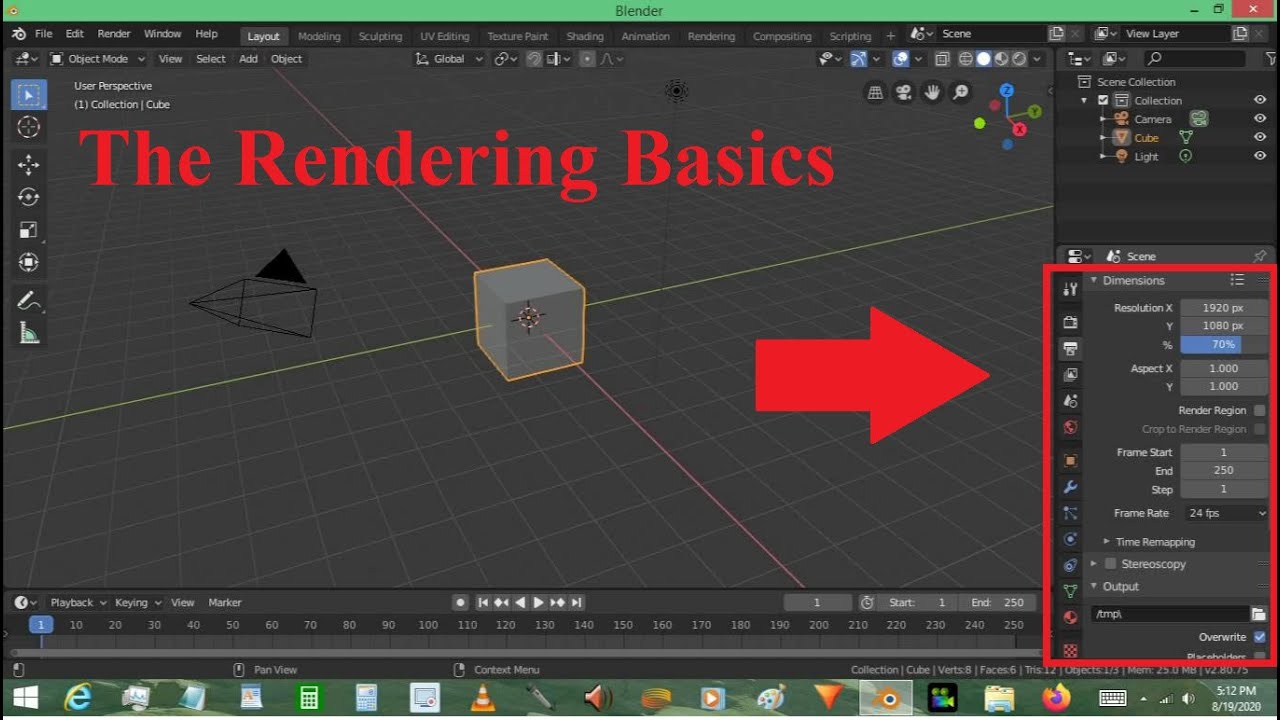This screenshot has height=720, width=1280.
Task: Toggle X-ray display in viewport header
Action: (943, 59)
